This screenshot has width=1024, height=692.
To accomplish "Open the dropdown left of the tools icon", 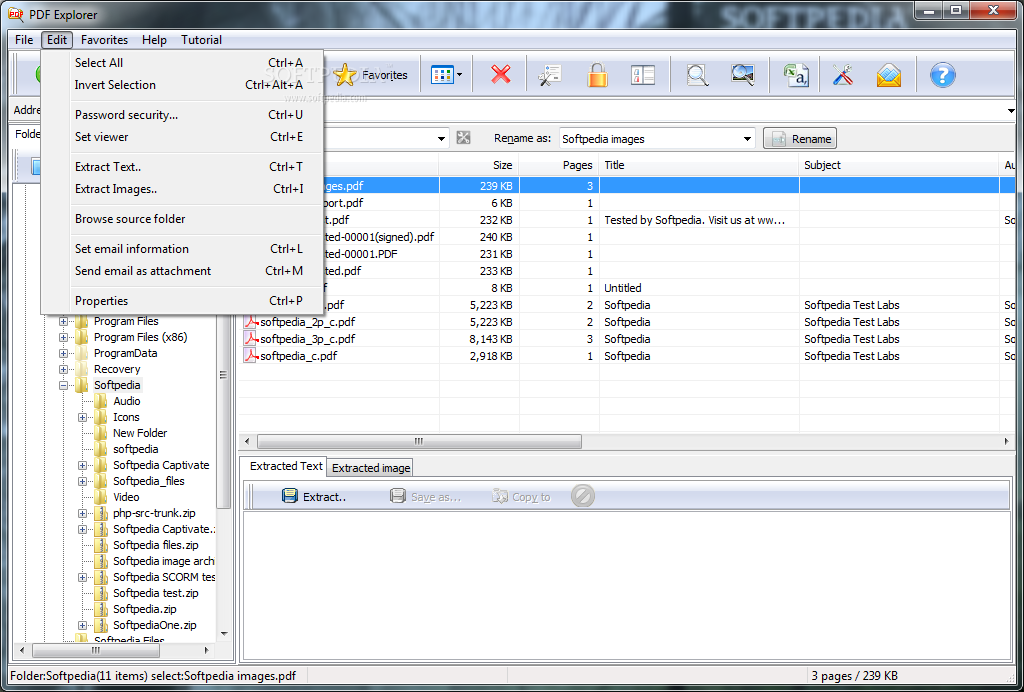I will (442, 139).
